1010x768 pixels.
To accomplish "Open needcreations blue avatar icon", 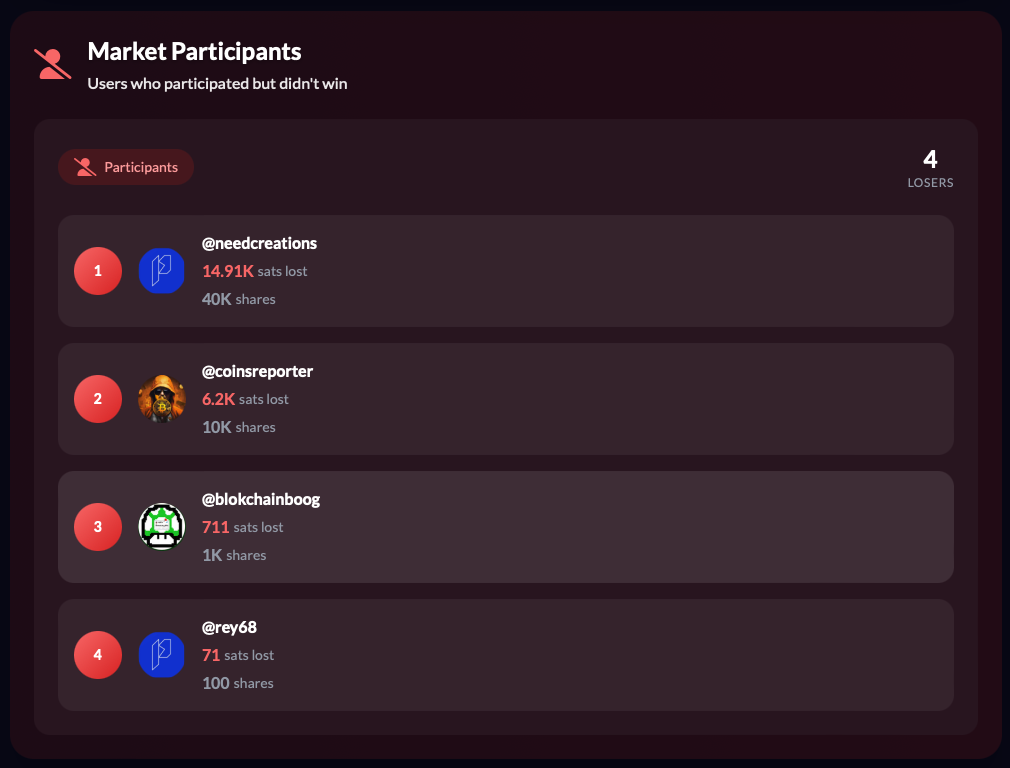I will pos(162,271).
